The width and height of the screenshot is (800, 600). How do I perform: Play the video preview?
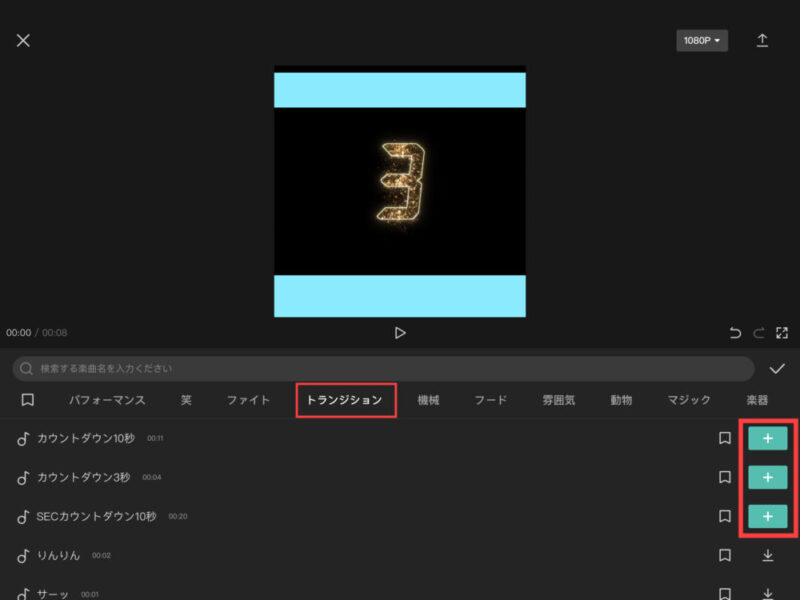[400, 335]
